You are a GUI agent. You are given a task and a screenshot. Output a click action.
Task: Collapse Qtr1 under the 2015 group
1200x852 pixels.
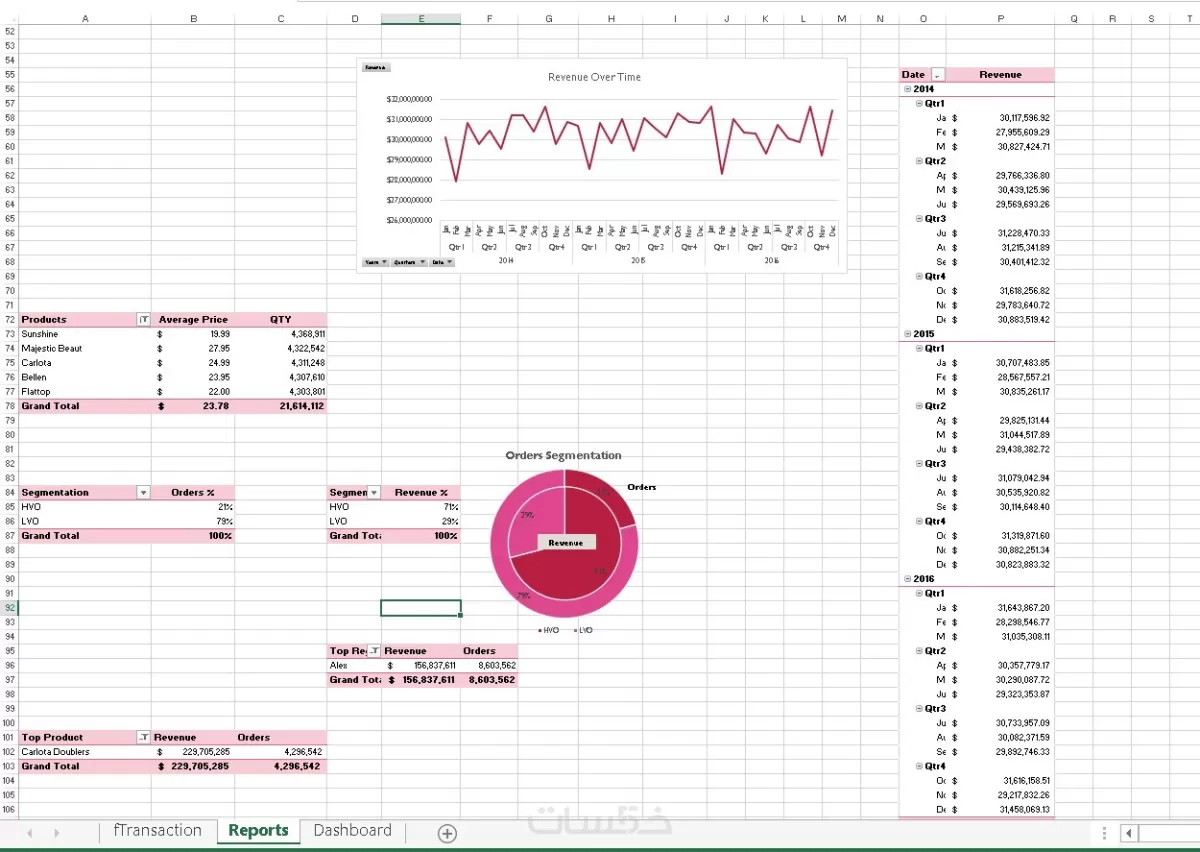click(x=917, y=348)
